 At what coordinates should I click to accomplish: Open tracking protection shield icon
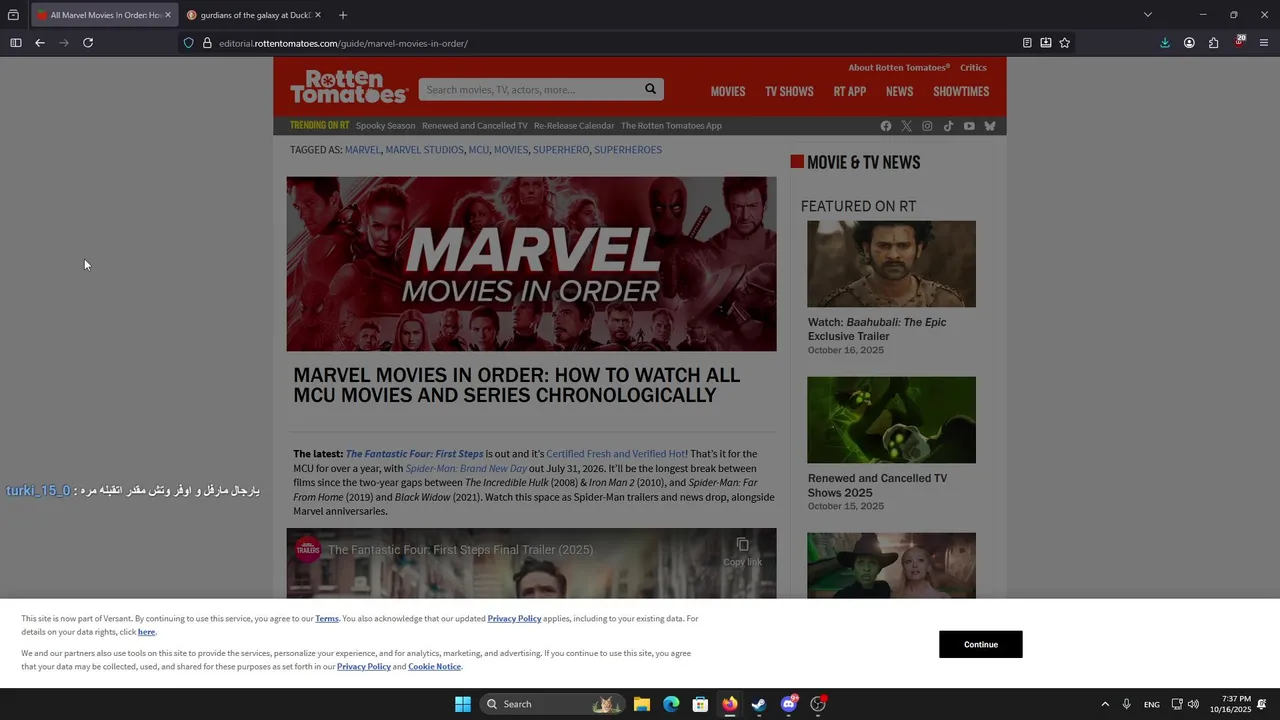click(188, 43)
